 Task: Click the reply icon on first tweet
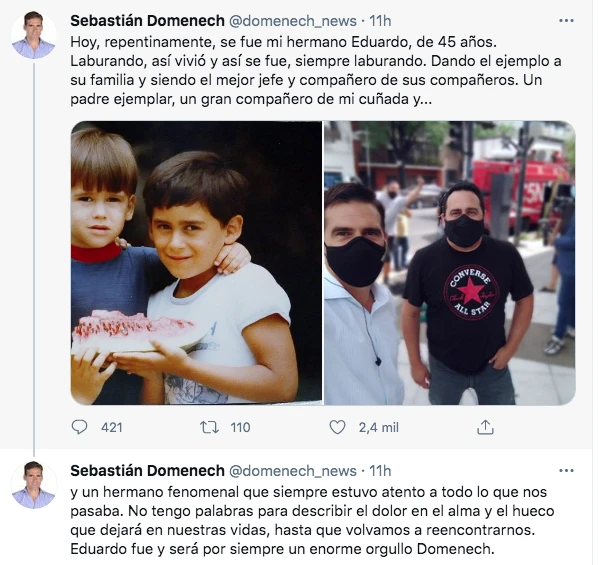[79, 427]
